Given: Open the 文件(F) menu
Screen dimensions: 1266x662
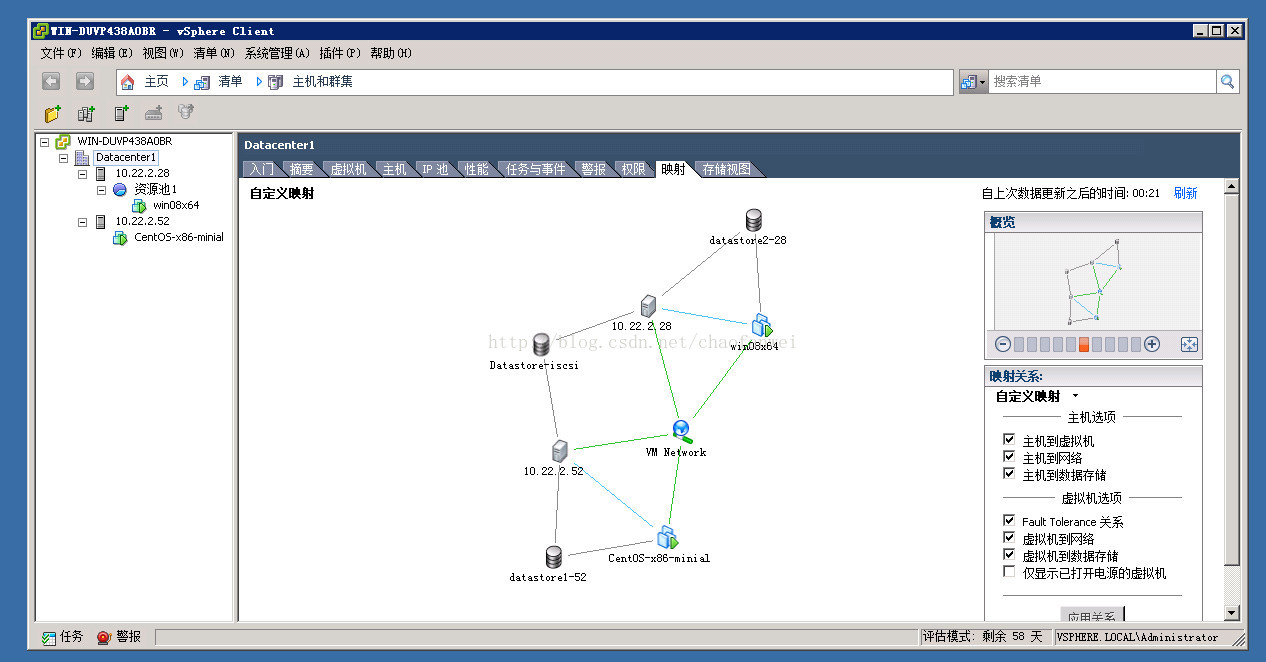Looking at the screenshot, I should 61,53.
